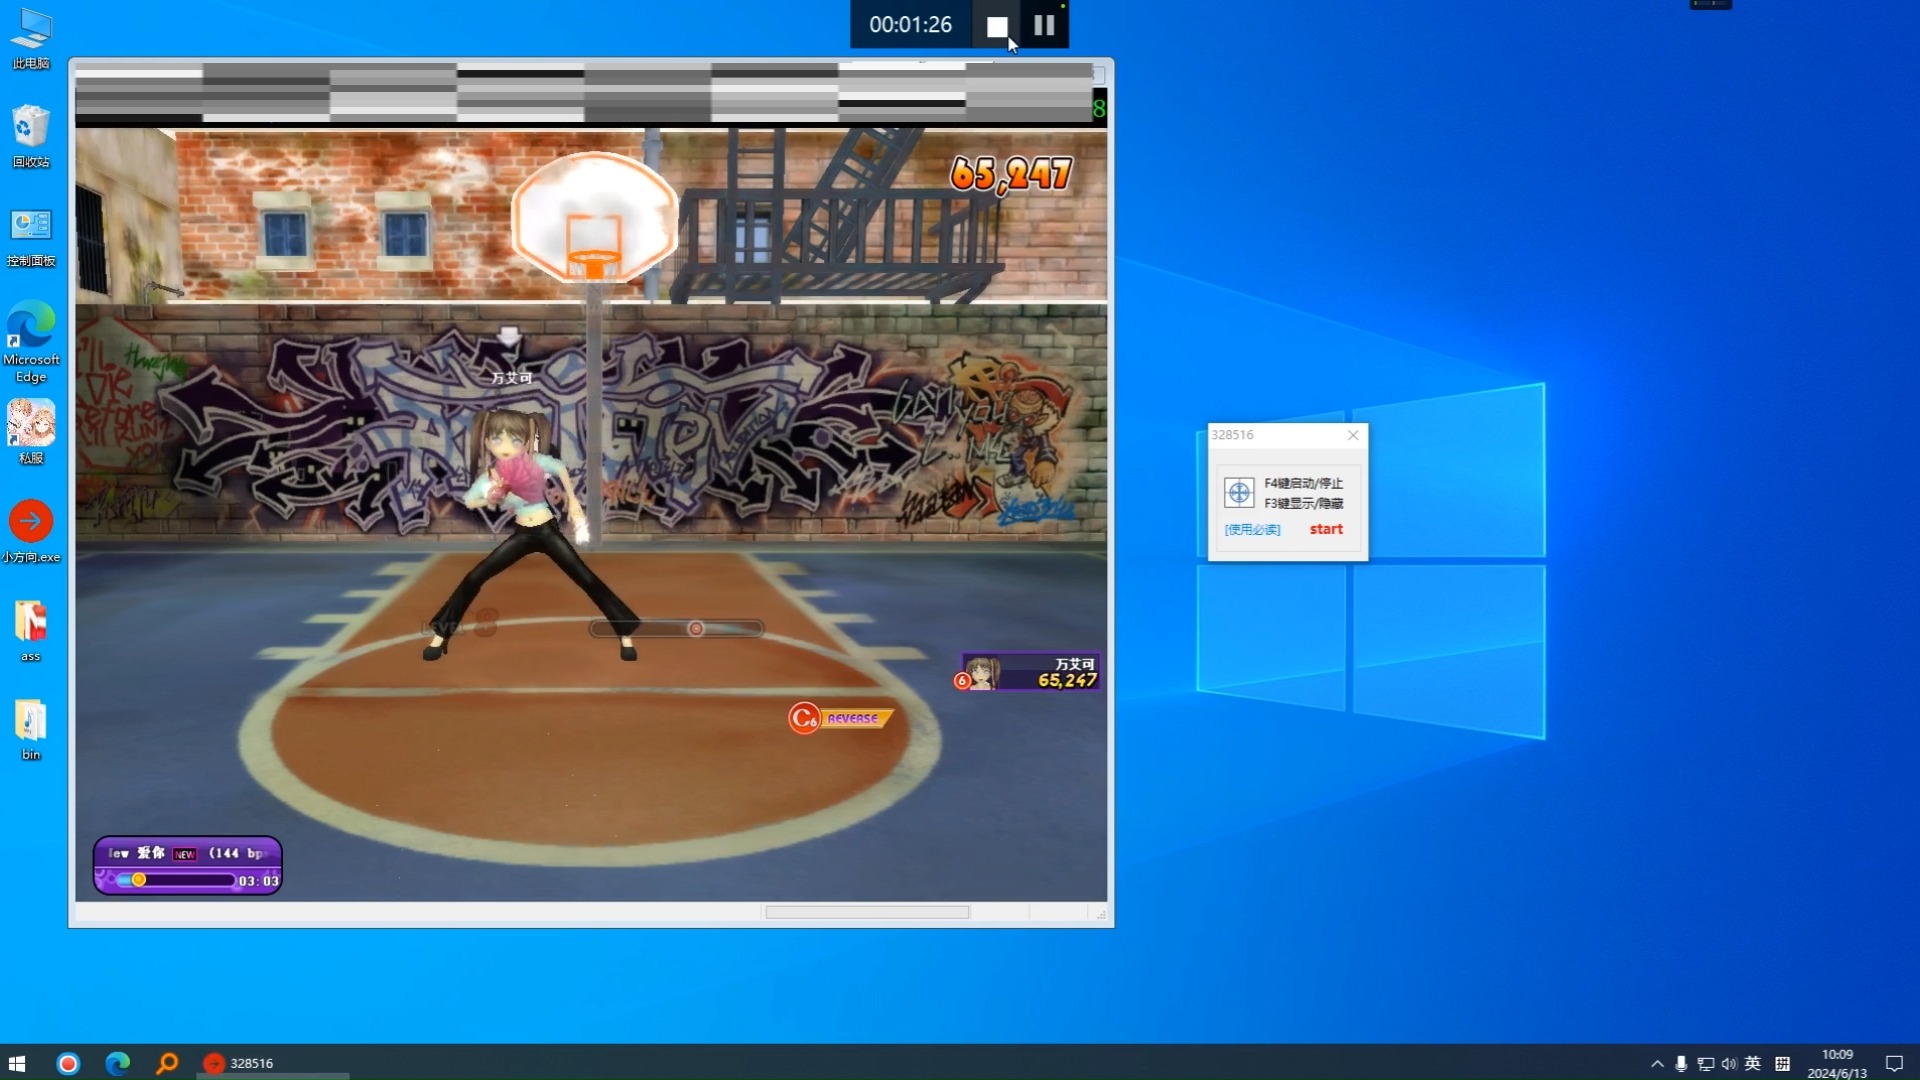Image resolution: width=1920 pixels, height=1080 pixels.
Task: Stop the screen recording
Action: (x=997, y=26)
